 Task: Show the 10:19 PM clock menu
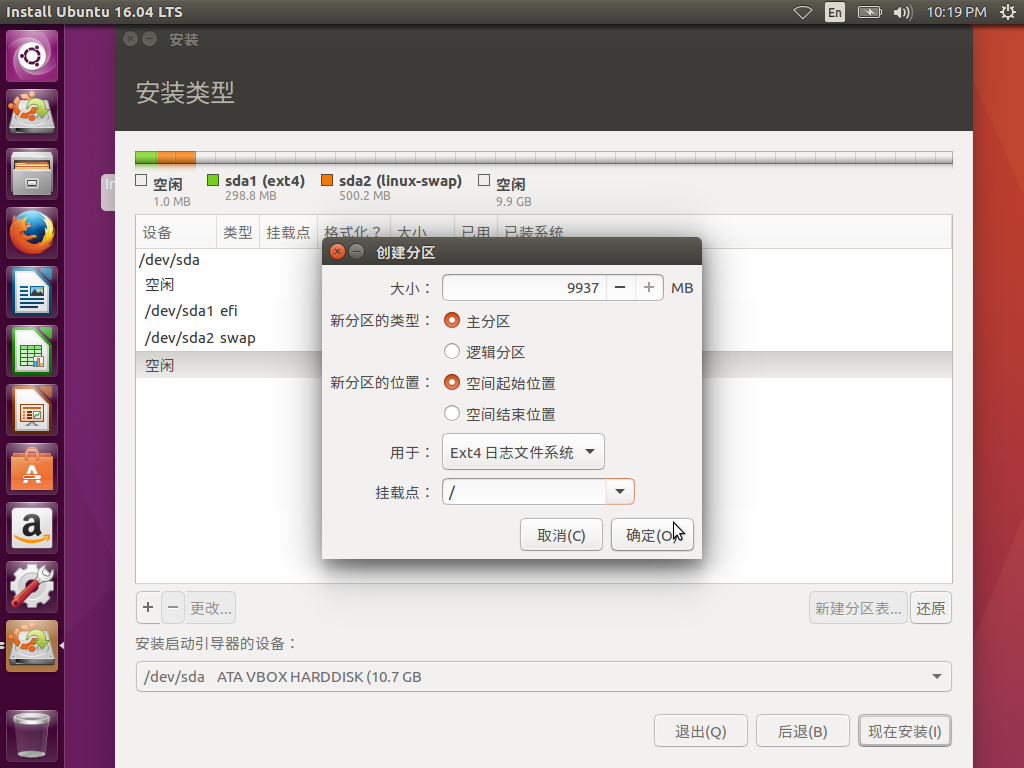[x=956, y=12]
